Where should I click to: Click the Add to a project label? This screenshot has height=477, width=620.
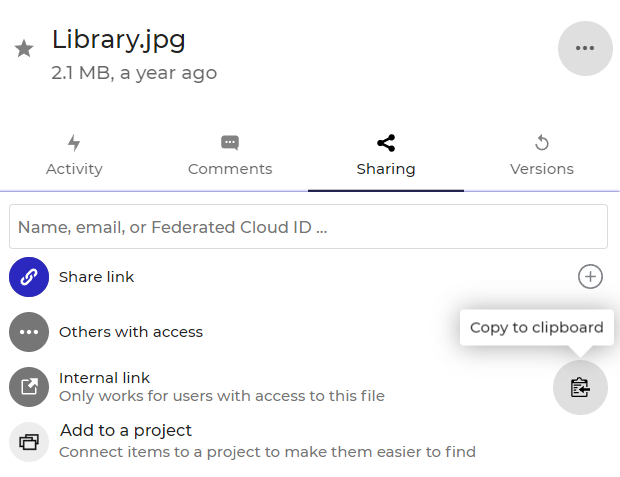point(125,431)
